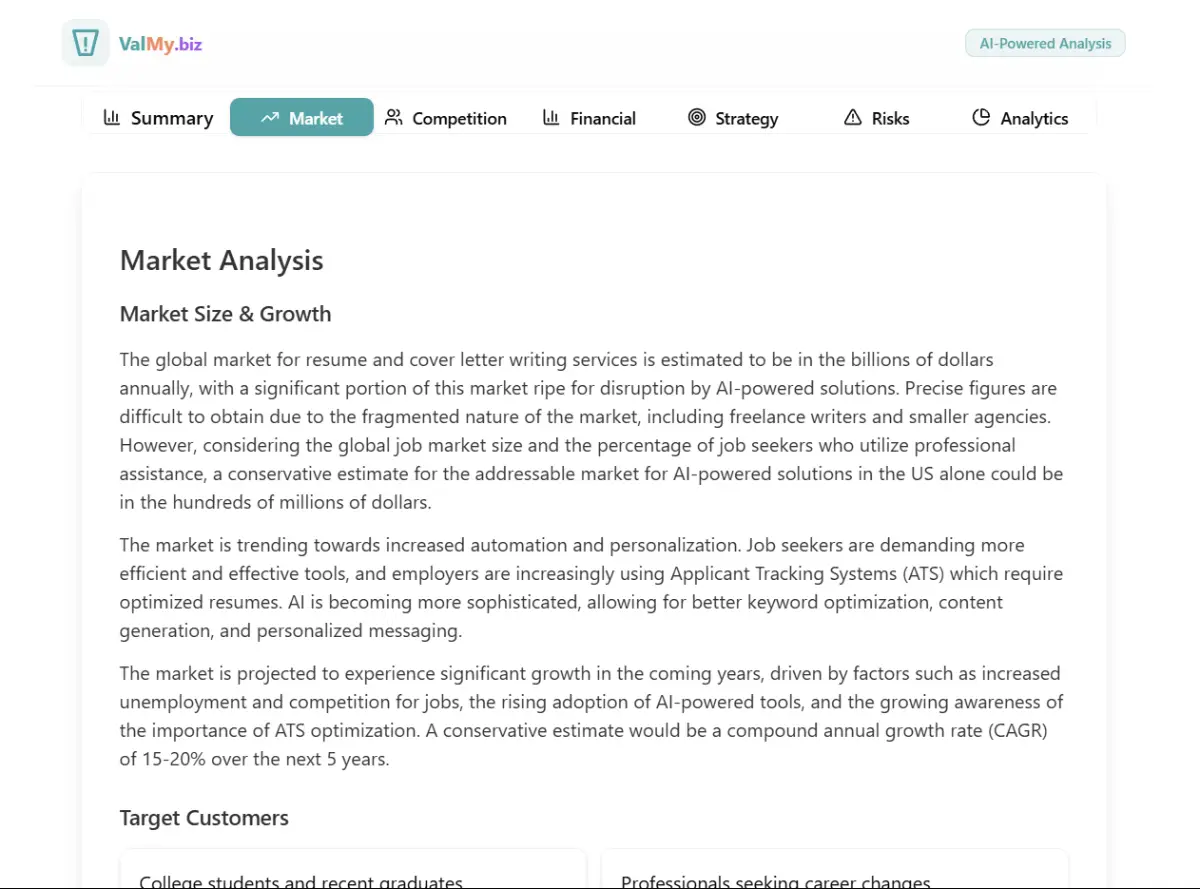Switch to the Summary tab
This screenshot has height=889, width=1200.
171,118
